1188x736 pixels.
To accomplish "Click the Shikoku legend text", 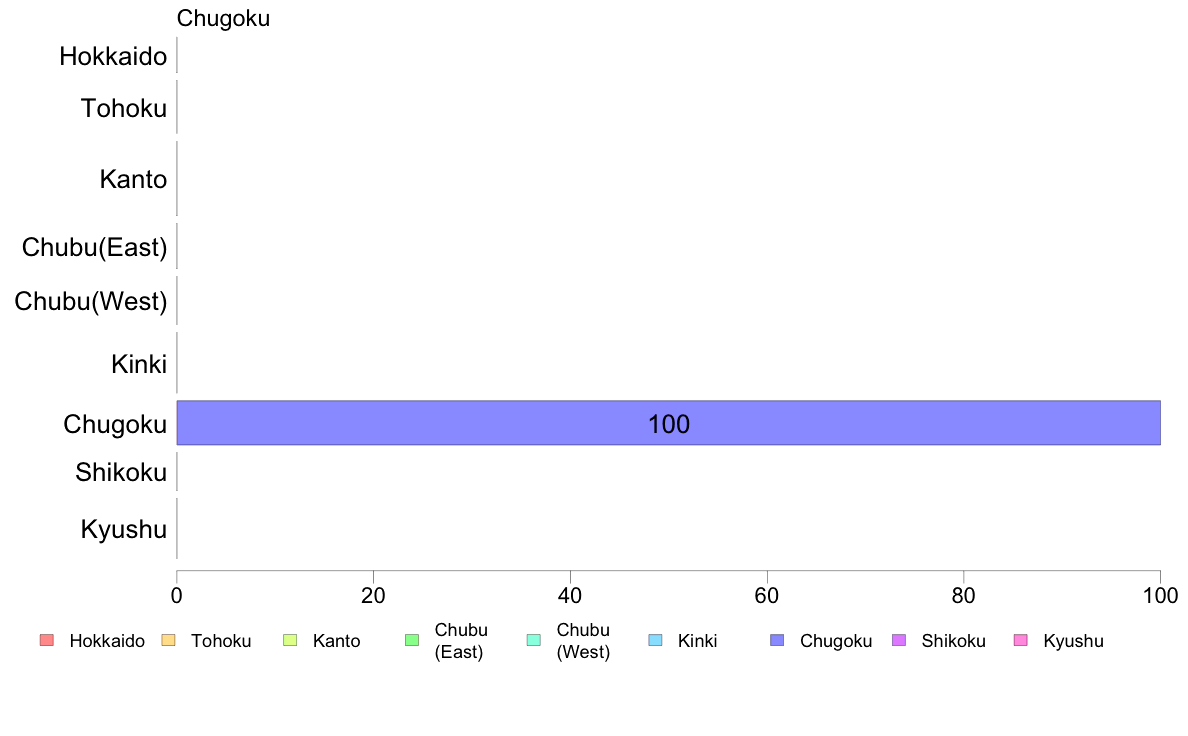I will coord(953,640).
